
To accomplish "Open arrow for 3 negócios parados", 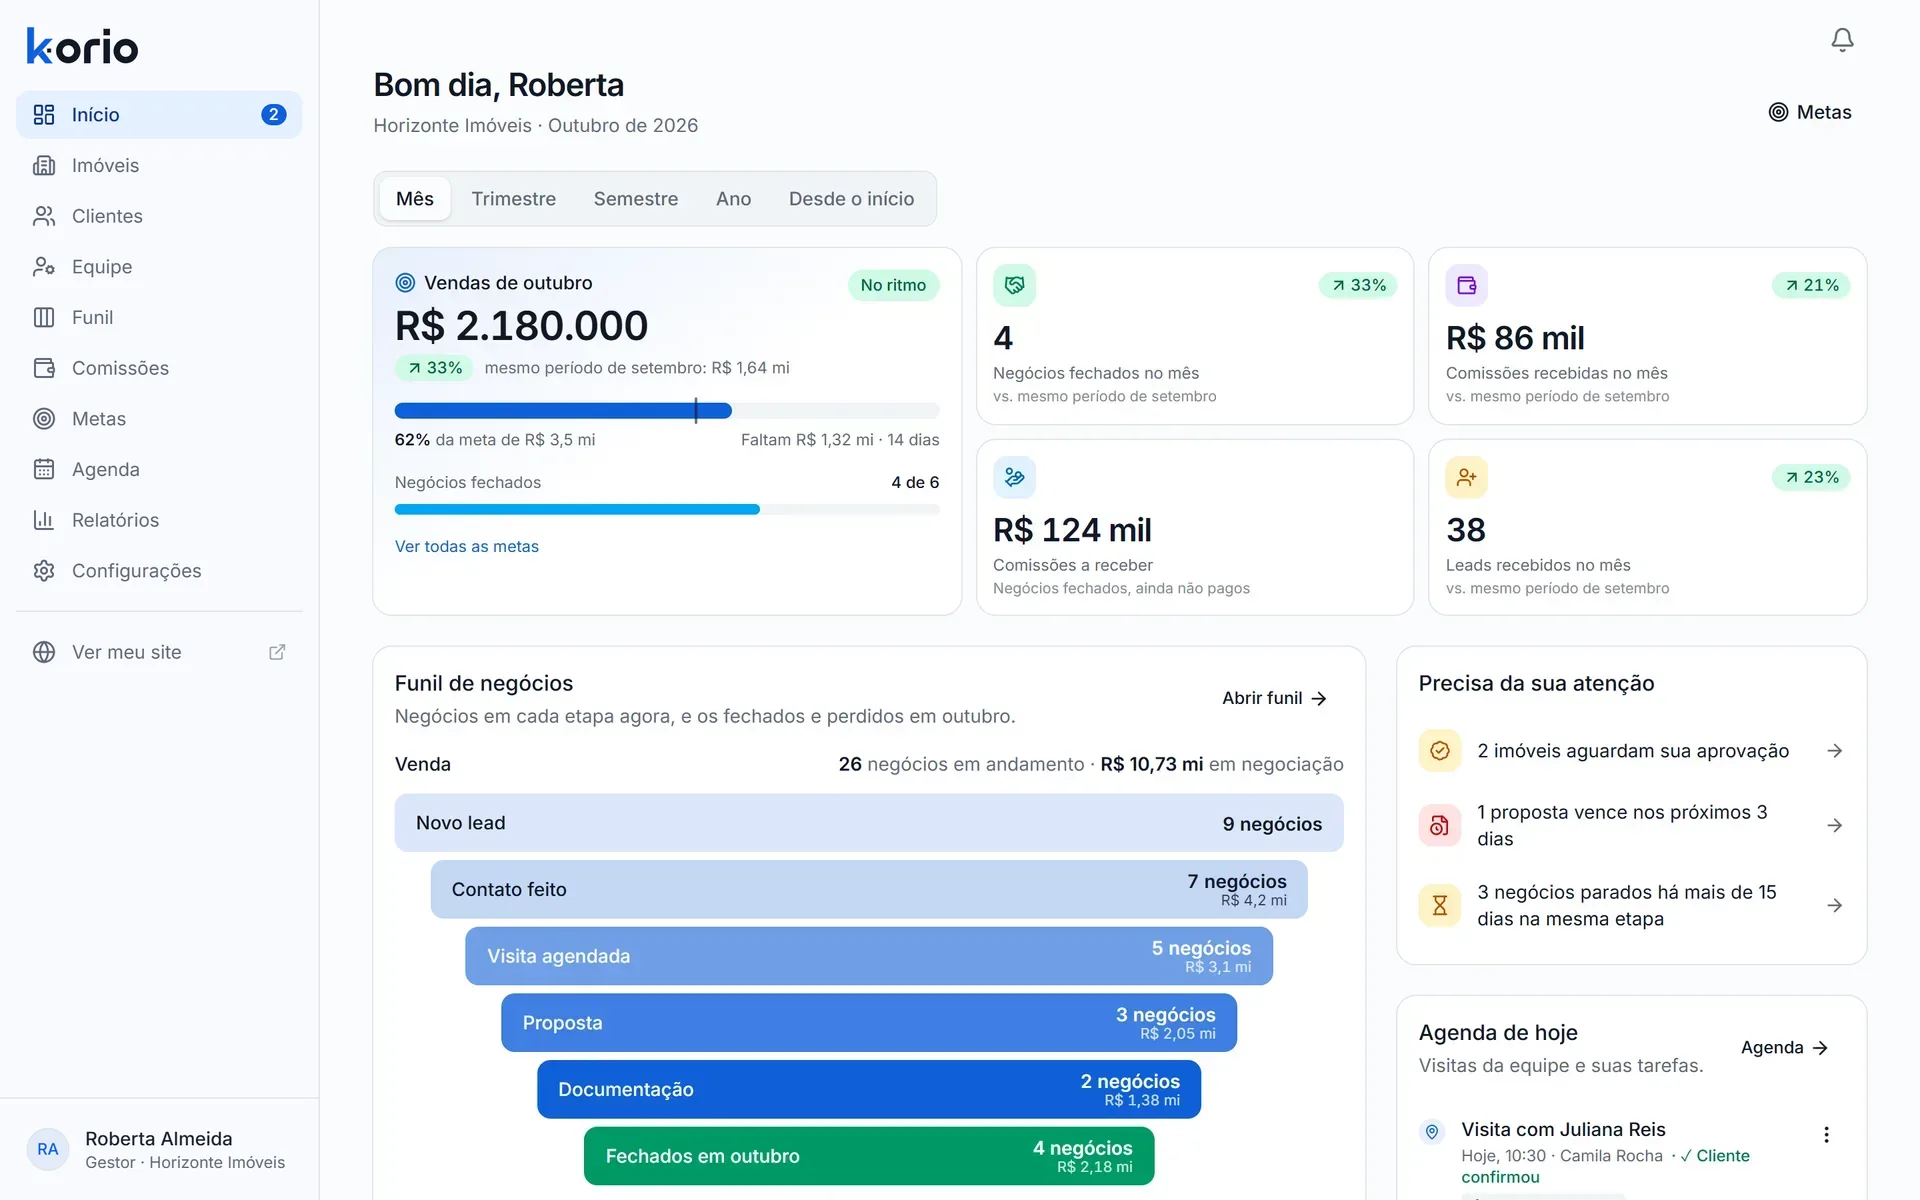I will click(x=1835, y=905).
